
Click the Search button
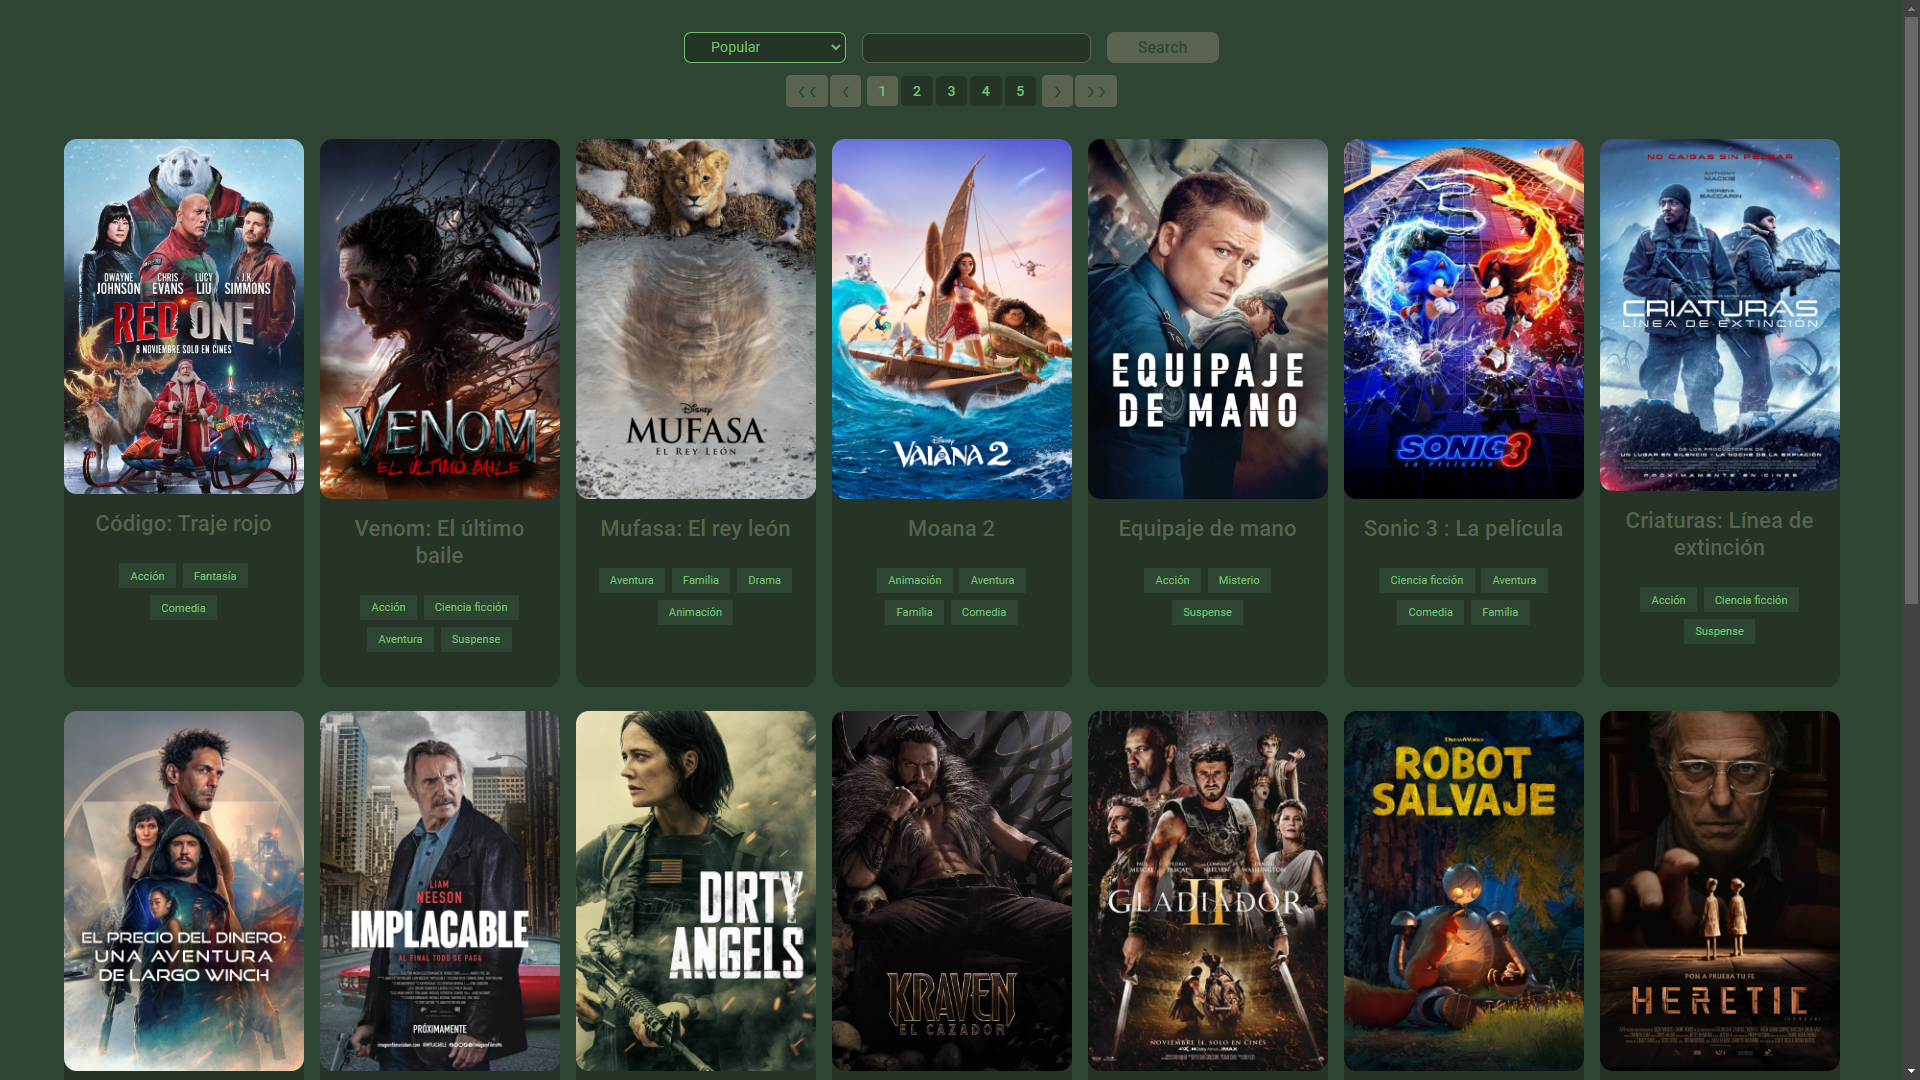[1162, 47]
